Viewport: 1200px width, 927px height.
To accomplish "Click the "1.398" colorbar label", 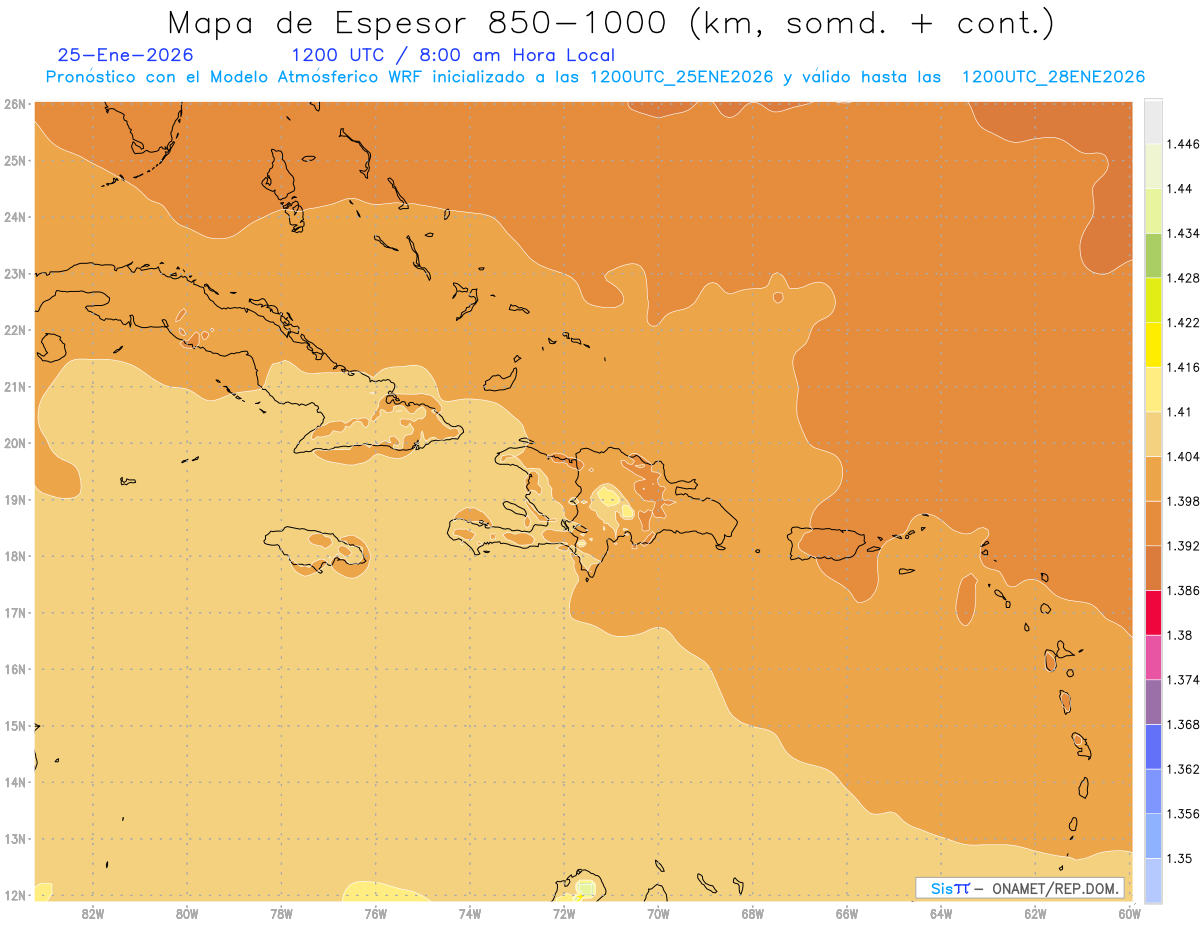I will [x=1184, y=501].
